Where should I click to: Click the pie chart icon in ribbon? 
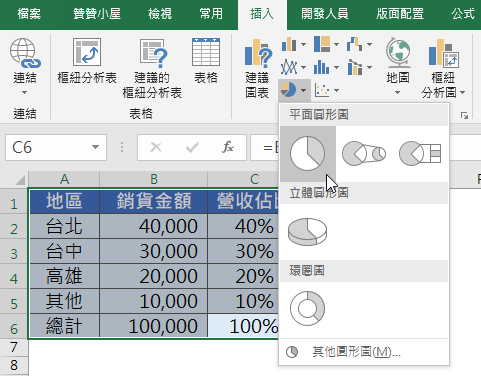point(288,90)
